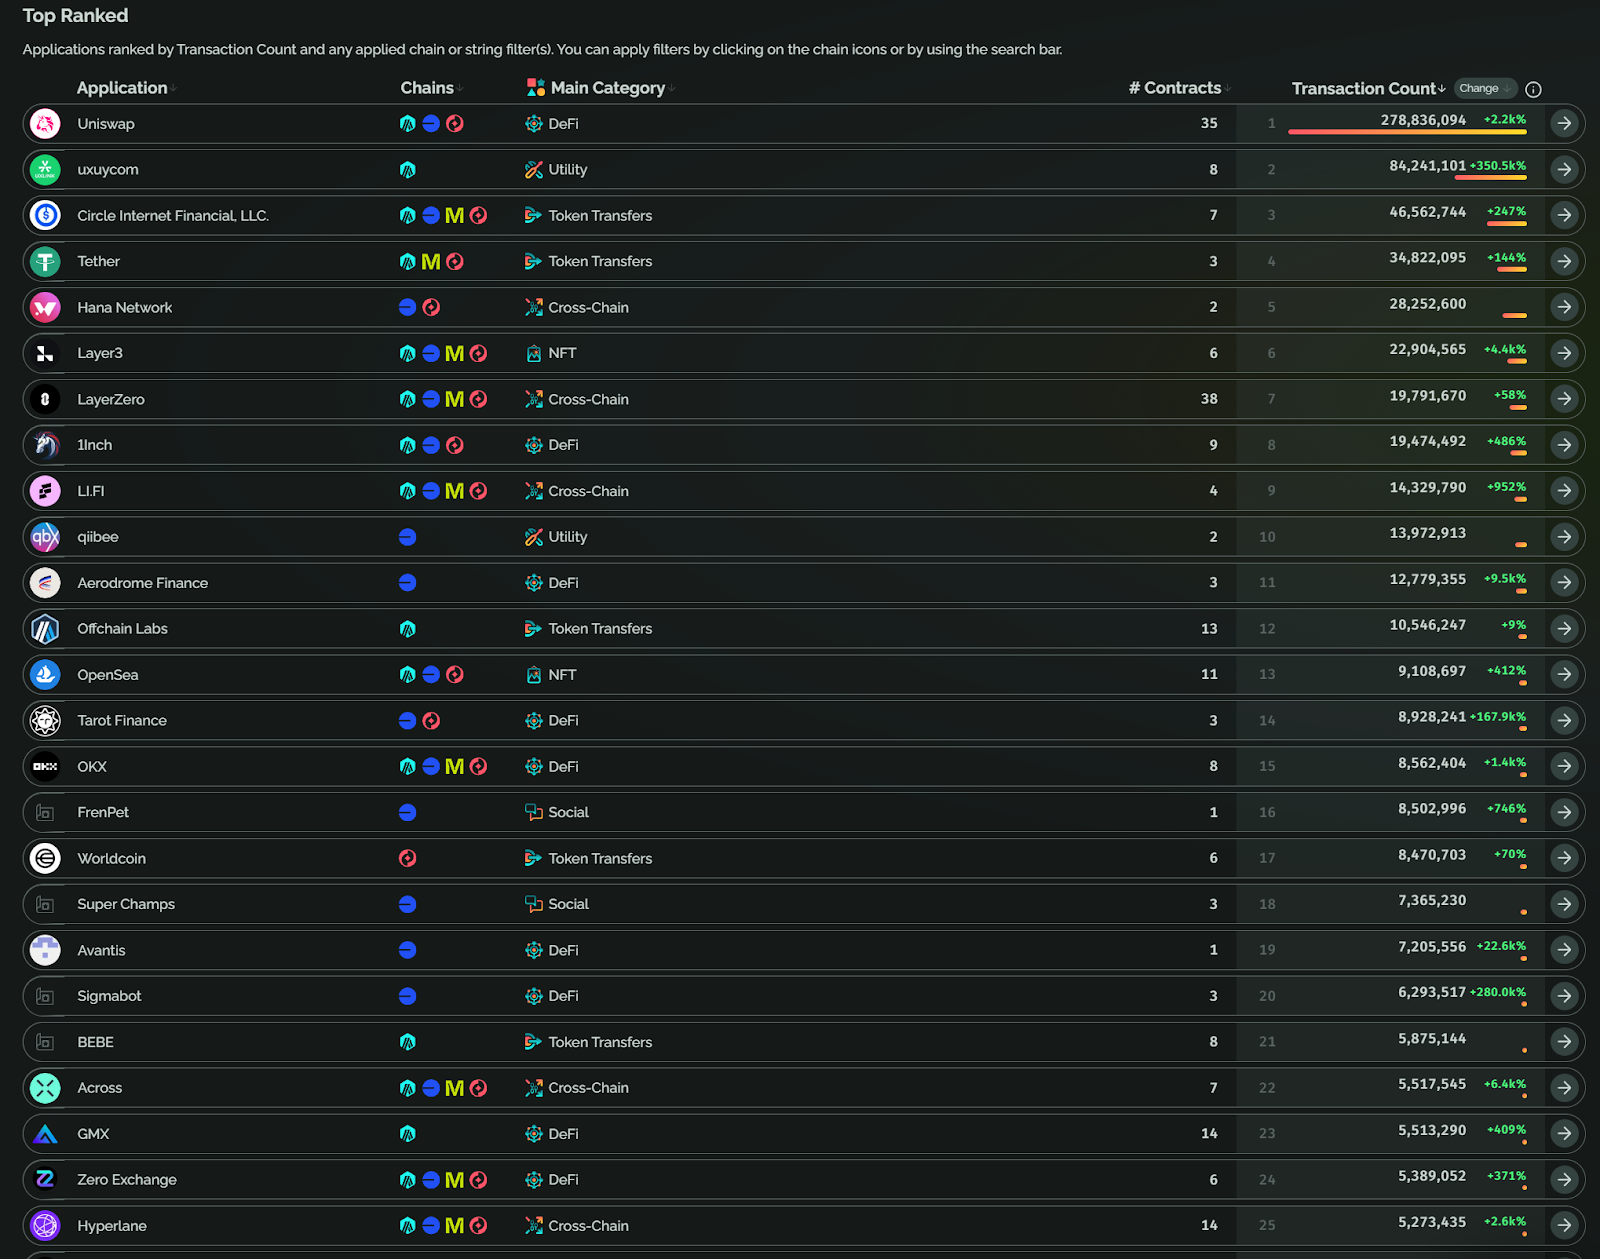Filter by Mantle chain icon in Layer3 row

coord(454,353)
